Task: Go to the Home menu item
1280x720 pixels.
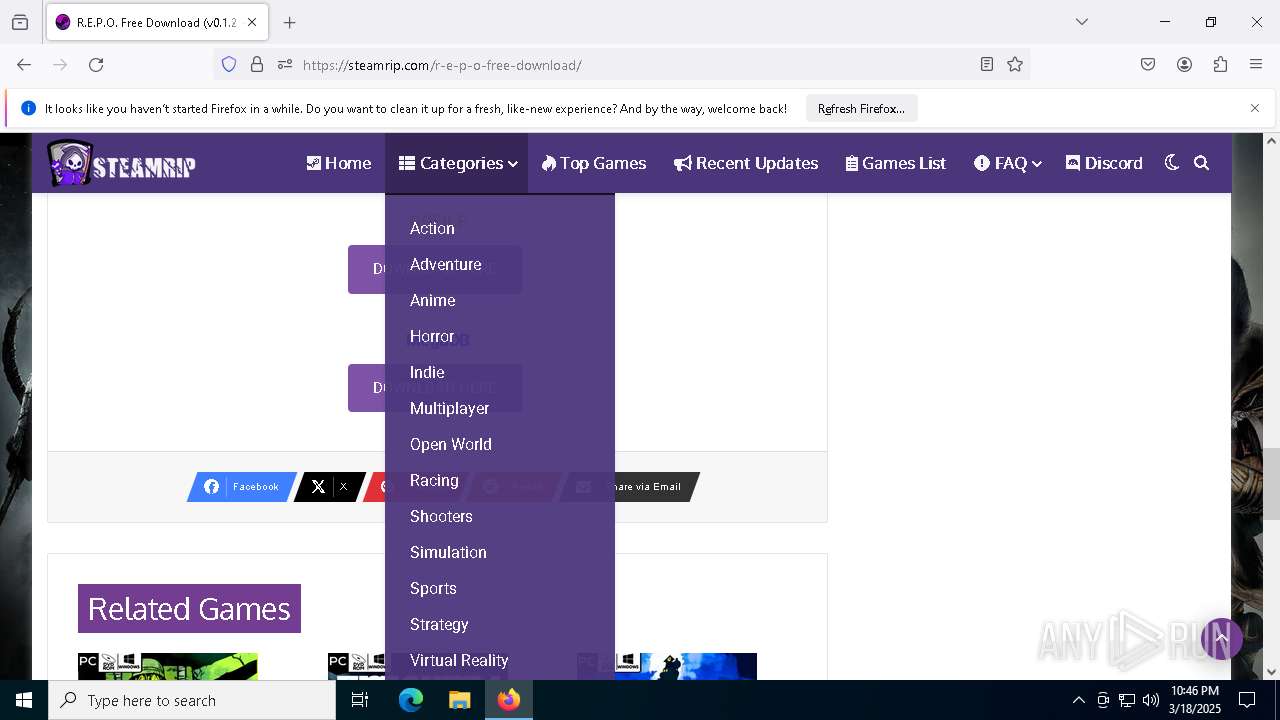Action: click(339, 163)
